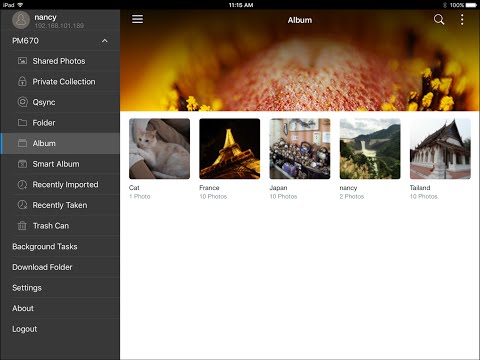480x360 pixels.
Task: Open the France album thumbnail
Action: click(230, 149)
